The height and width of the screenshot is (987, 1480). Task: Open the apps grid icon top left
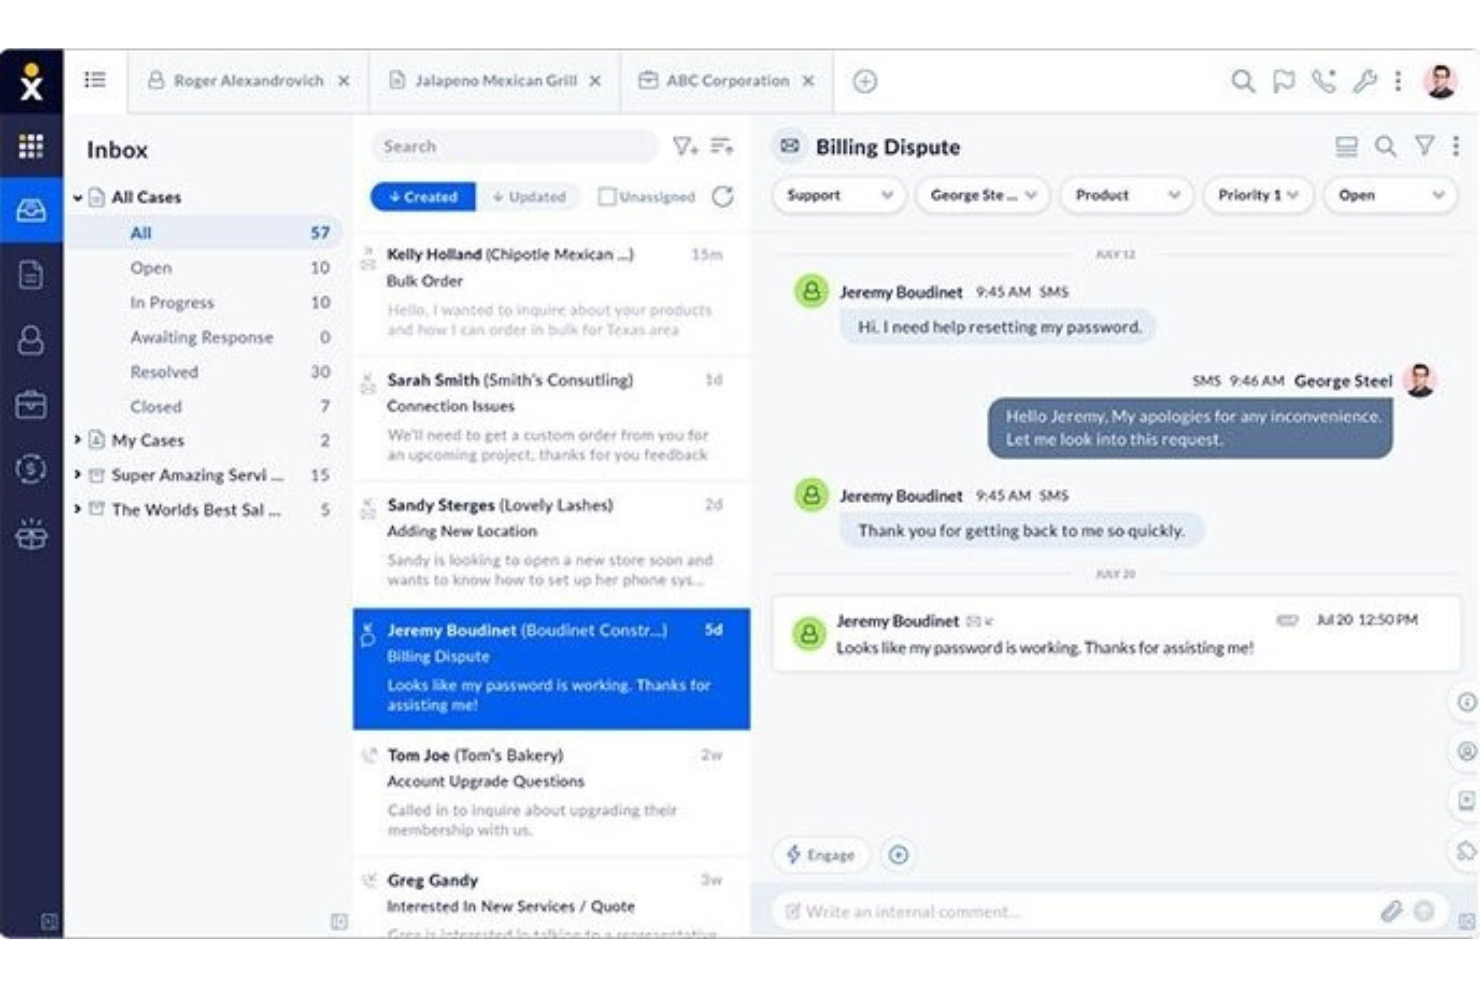[x=33, y=148]
